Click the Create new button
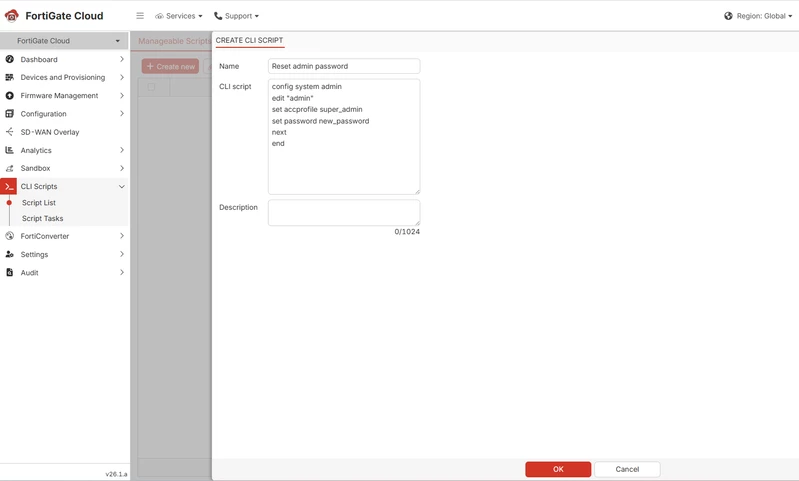 170,66
